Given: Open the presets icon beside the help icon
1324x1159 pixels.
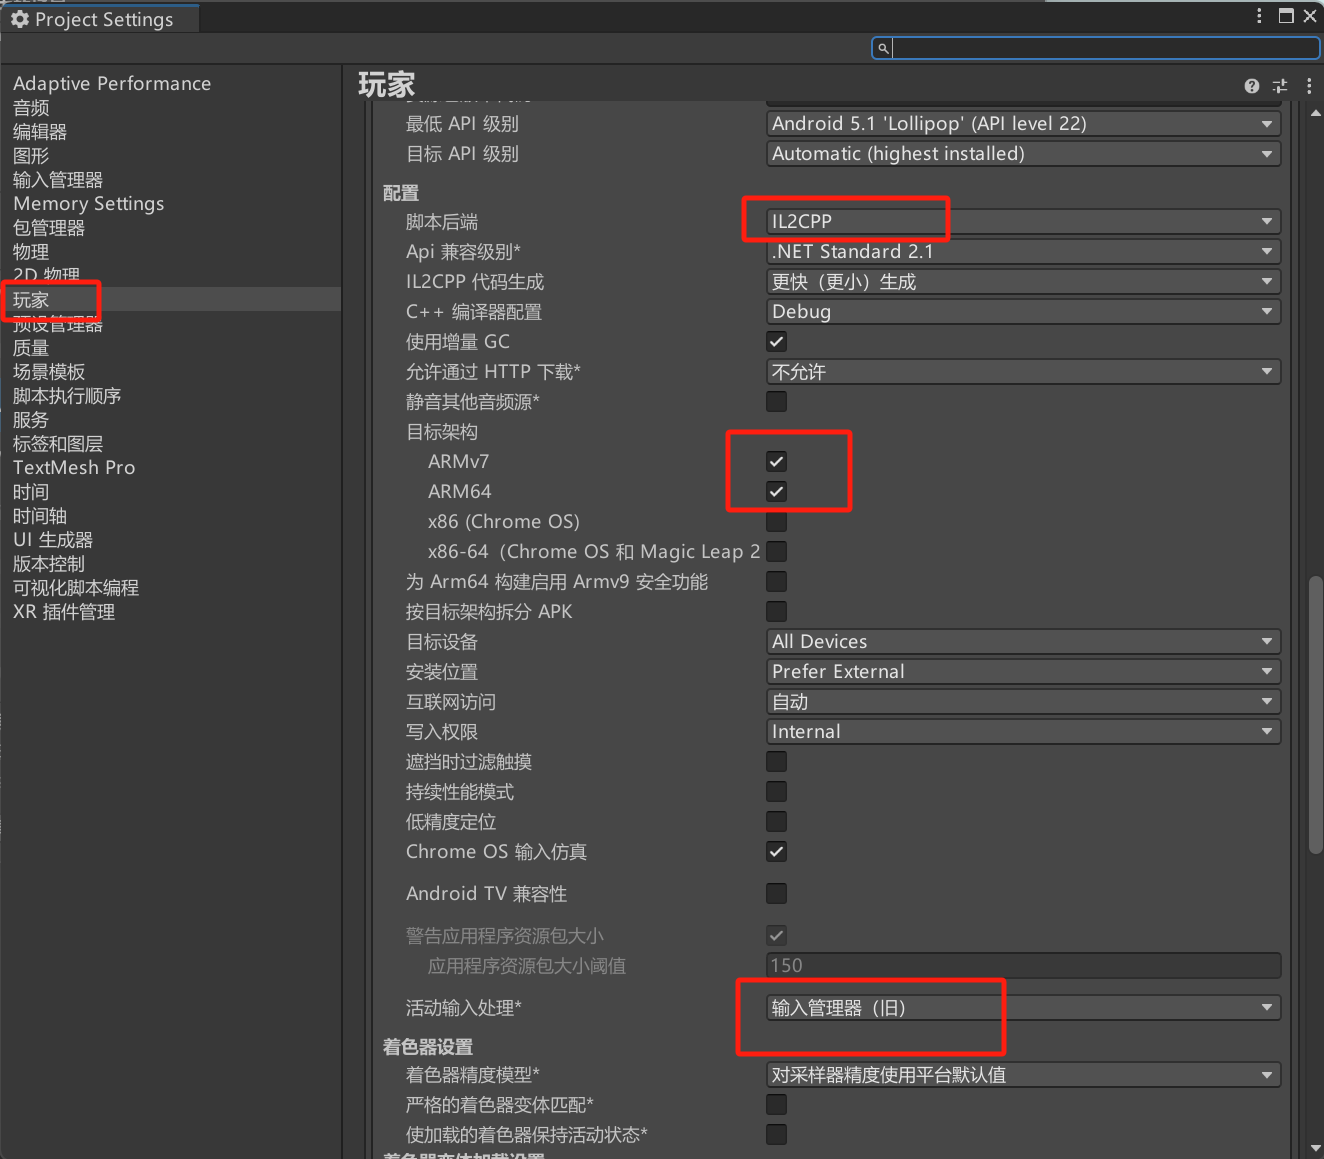Looking at the screenshot, I should click(x=1280, y=86).
